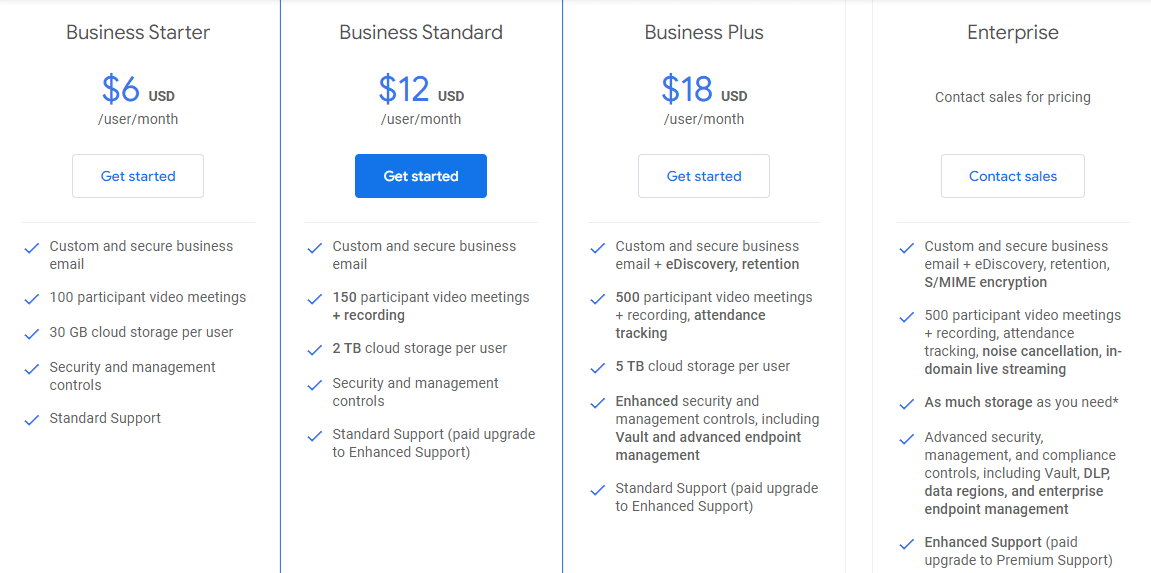
Task: Click the Business Standard plan title
Action: (421, 32)
